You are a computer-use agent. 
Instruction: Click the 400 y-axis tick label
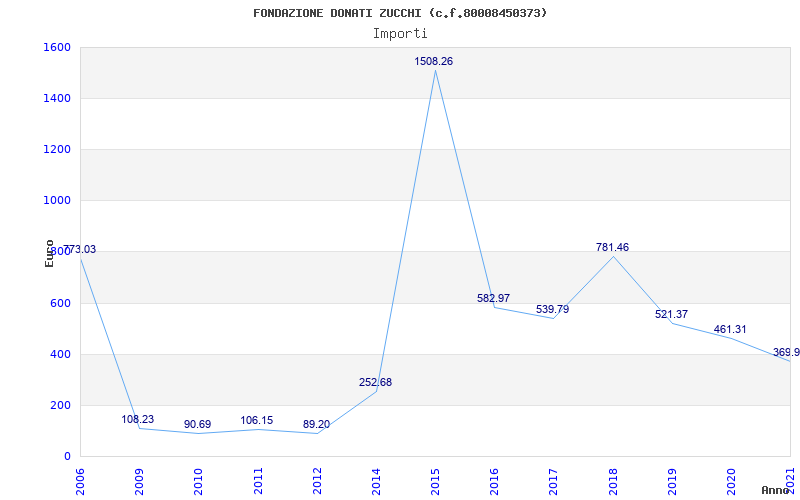click(x=59, y=354)
